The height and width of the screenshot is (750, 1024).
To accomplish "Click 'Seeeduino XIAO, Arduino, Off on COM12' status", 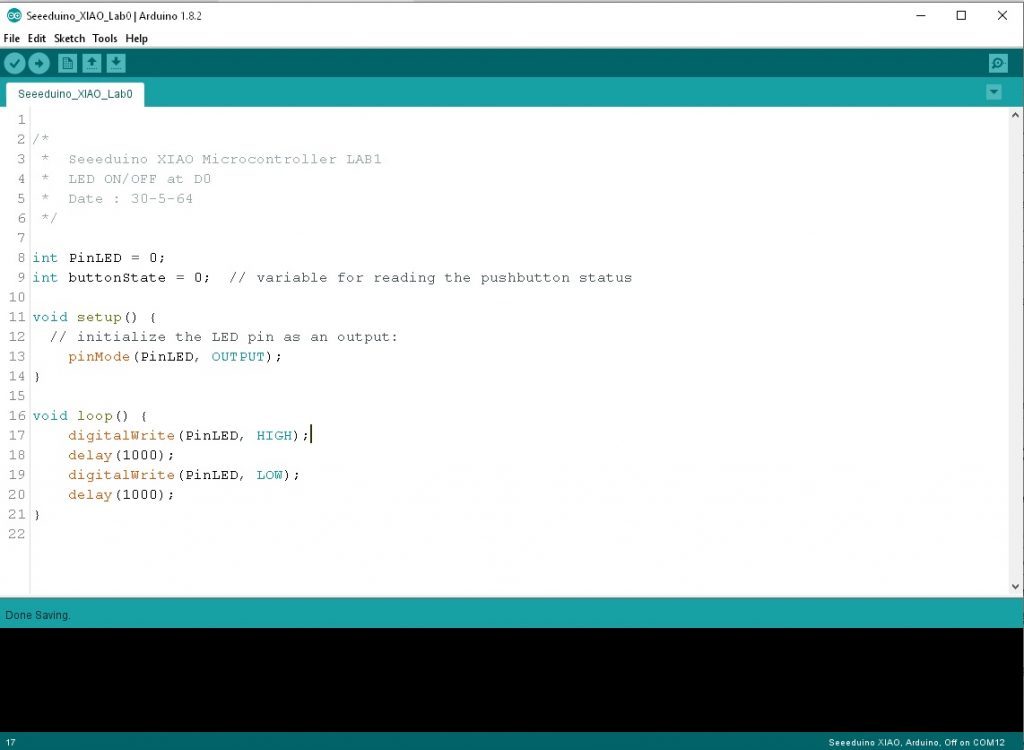I will pyautogui.click(x=916, y=742).
